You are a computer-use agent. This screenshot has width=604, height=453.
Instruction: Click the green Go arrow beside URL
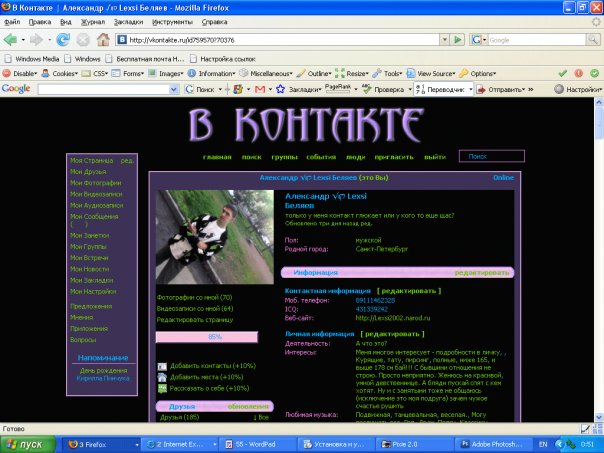(x=458, y=40)
